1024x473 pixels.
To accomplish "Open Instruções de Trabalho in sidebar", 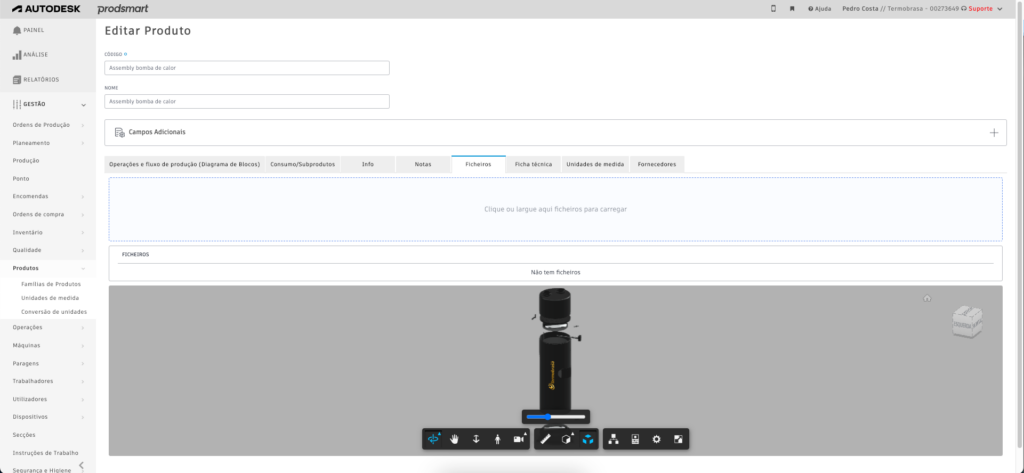I will pyautogui.click(x=46, y=453).
